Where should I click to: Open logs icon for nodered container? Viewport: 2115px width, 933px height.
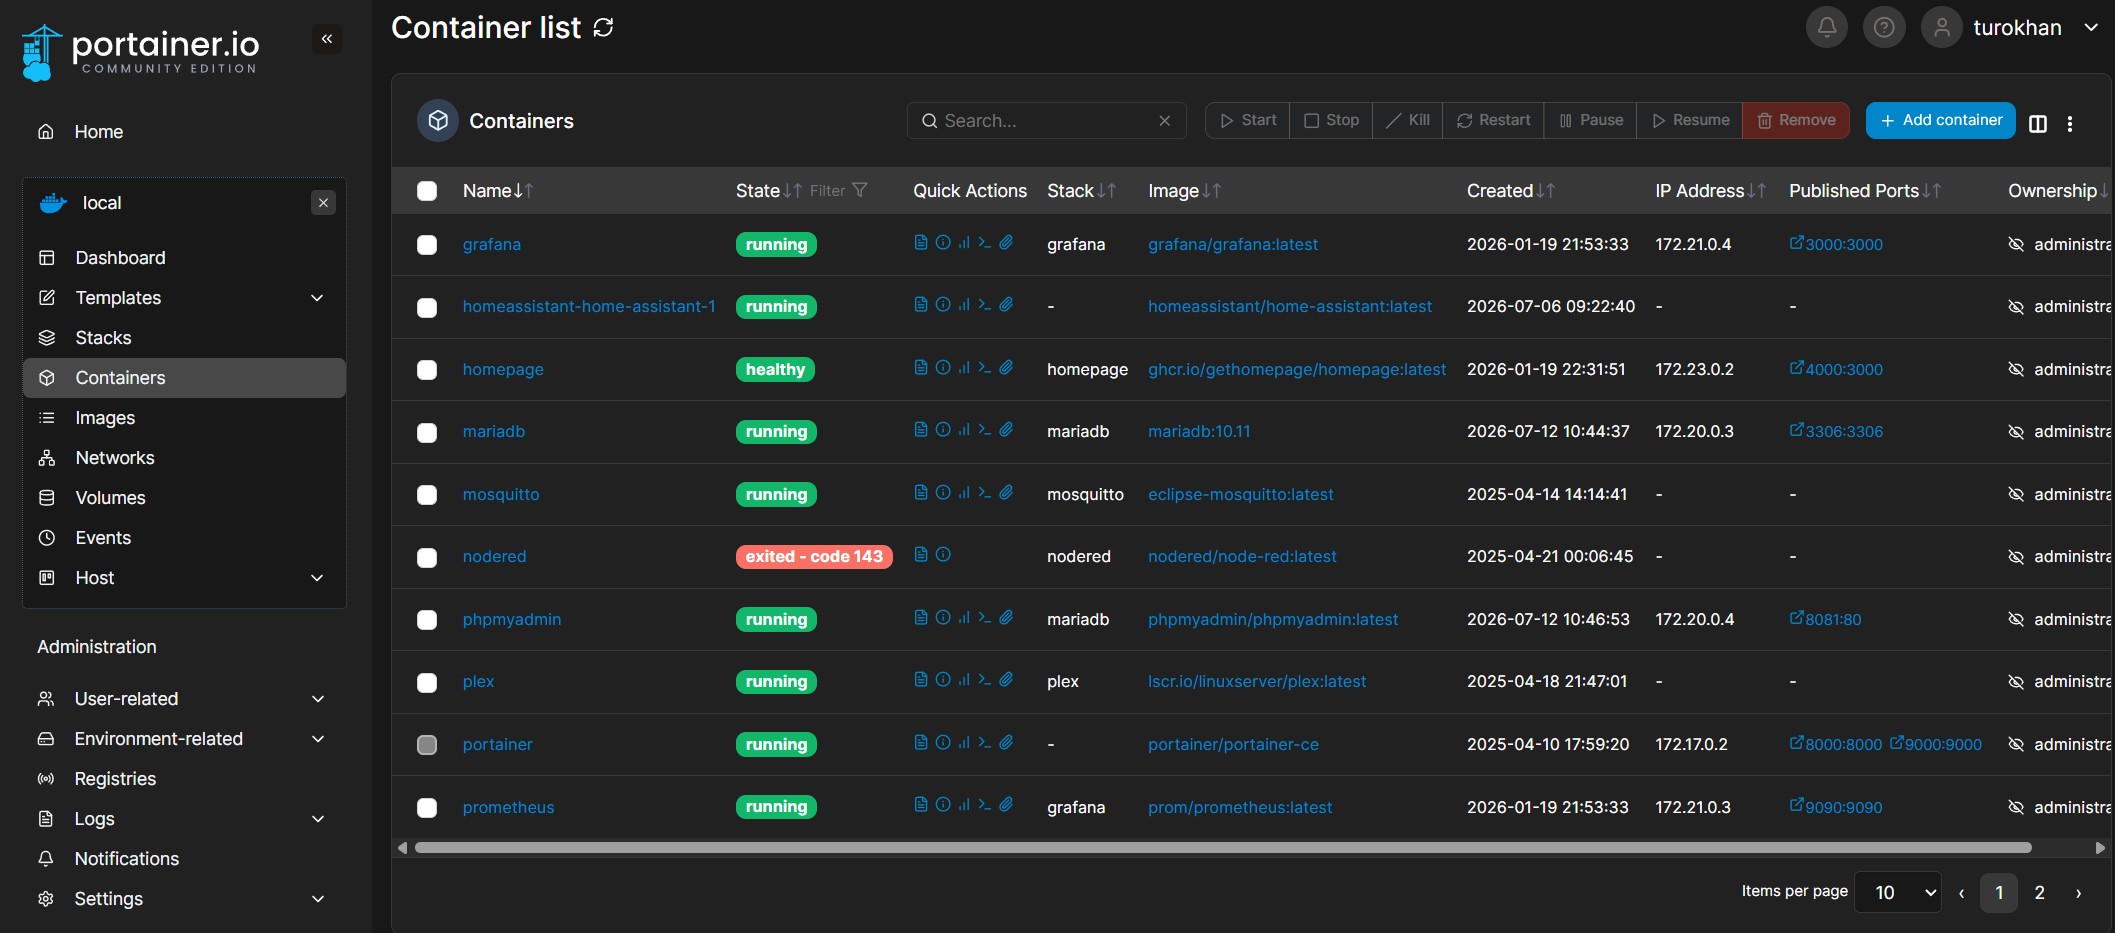[921, 554]
